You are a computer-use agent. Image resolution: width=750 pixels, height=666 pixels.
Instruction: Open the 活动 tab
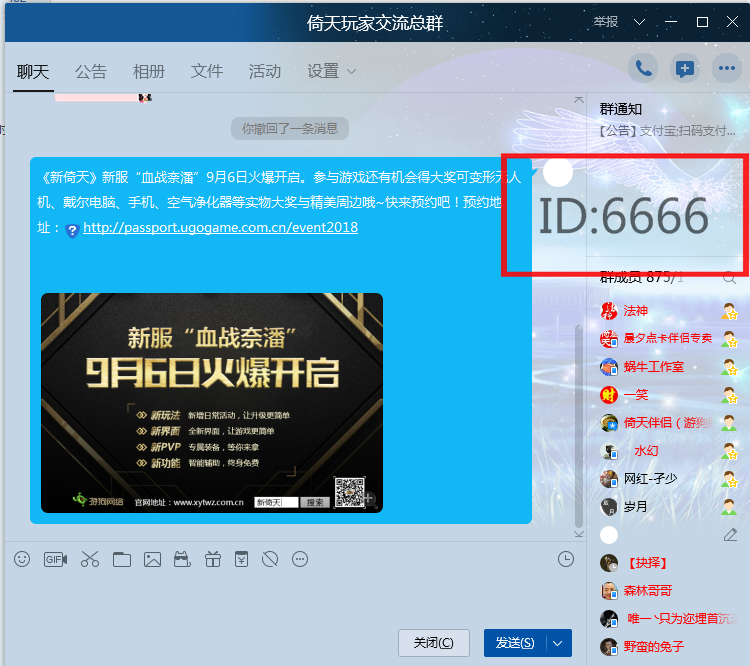point(265,71)
